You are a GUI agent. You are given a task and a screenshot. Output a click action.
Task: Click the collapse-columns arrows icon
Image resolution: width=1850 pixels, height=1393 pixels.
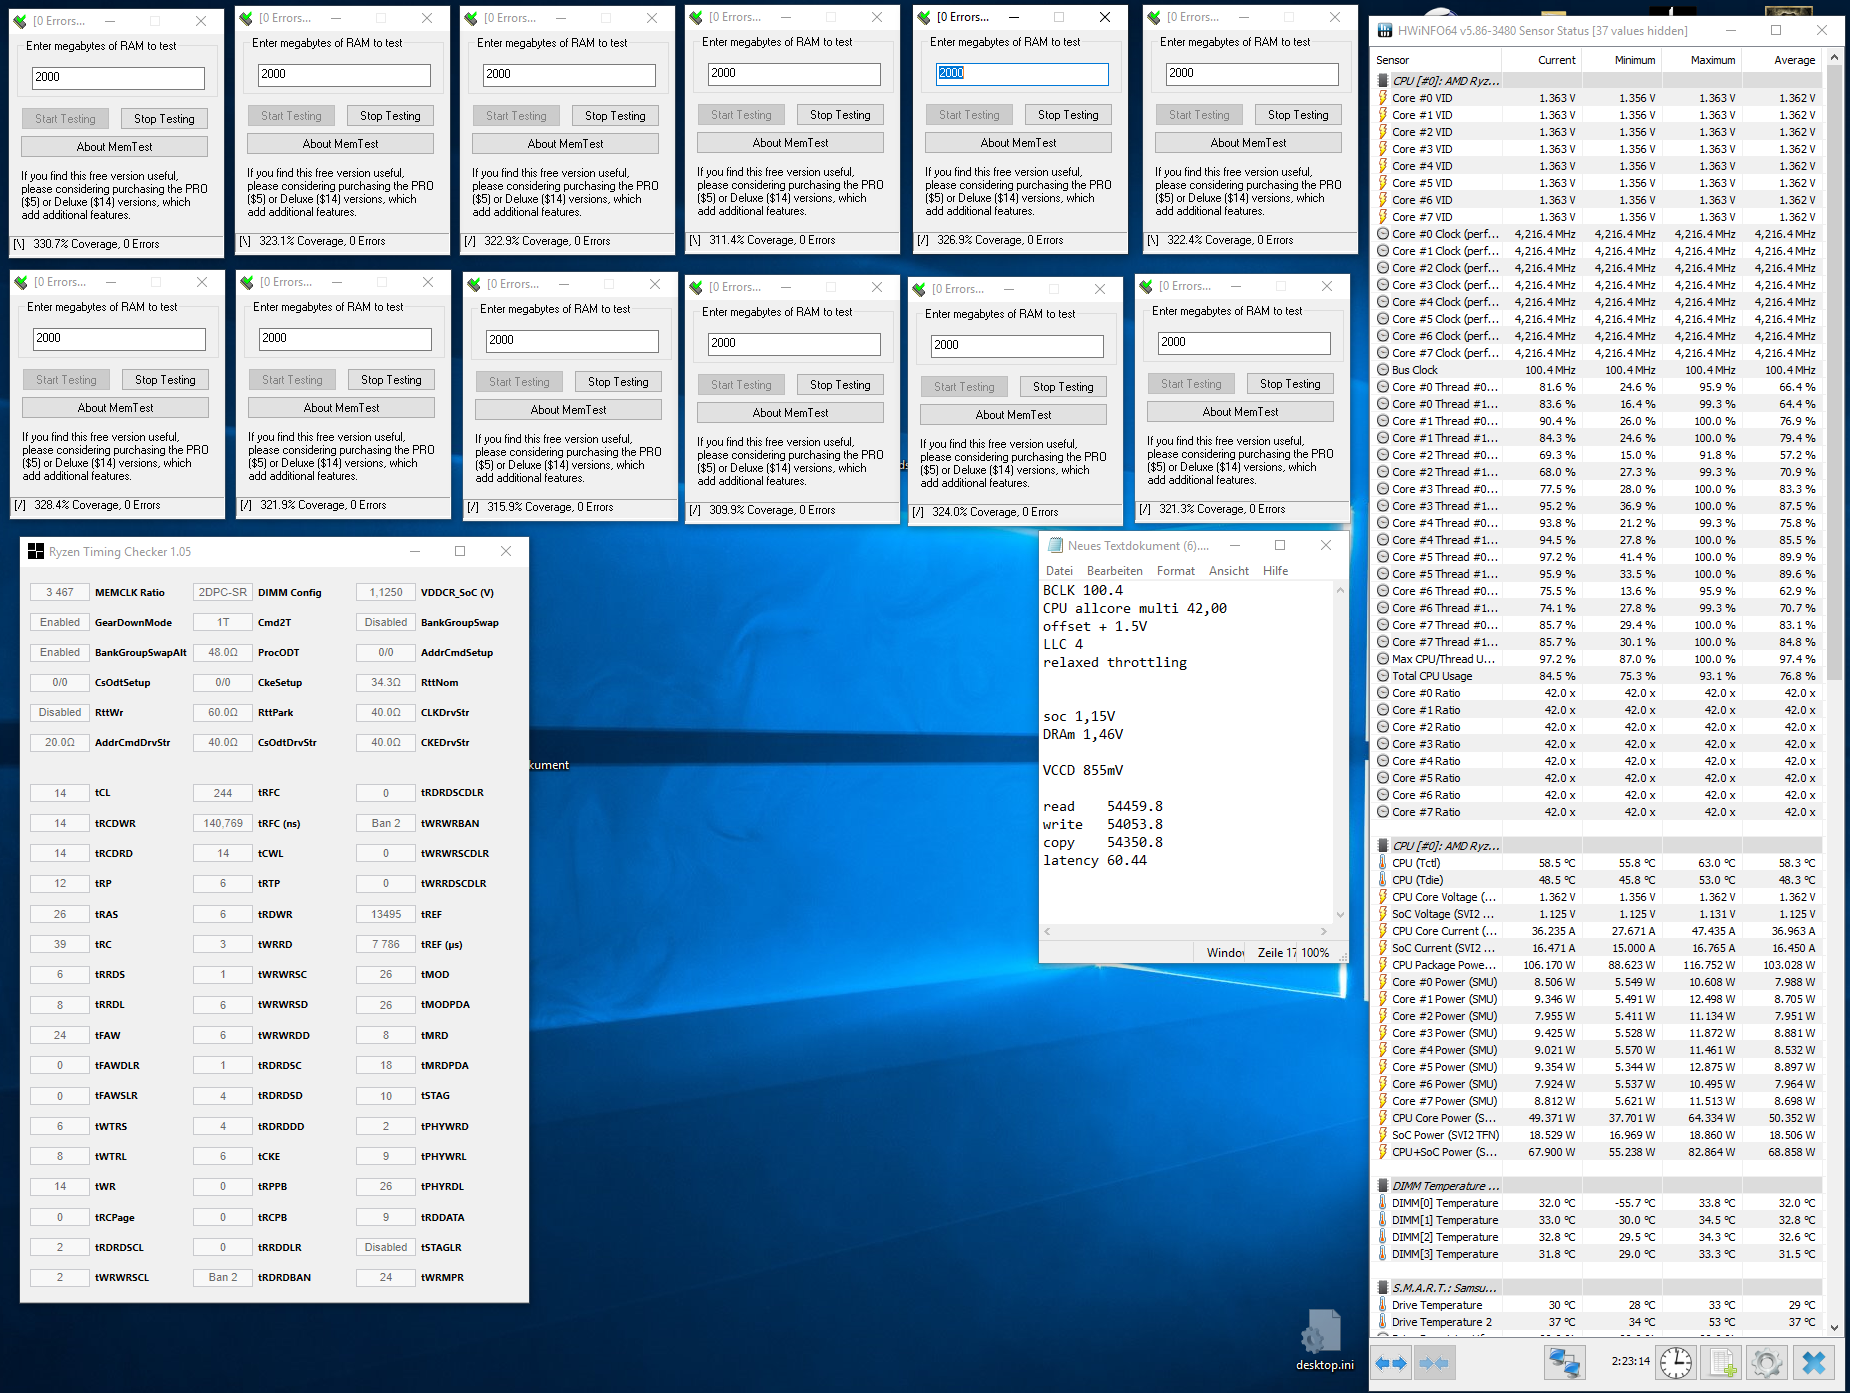(1434, 1362)
